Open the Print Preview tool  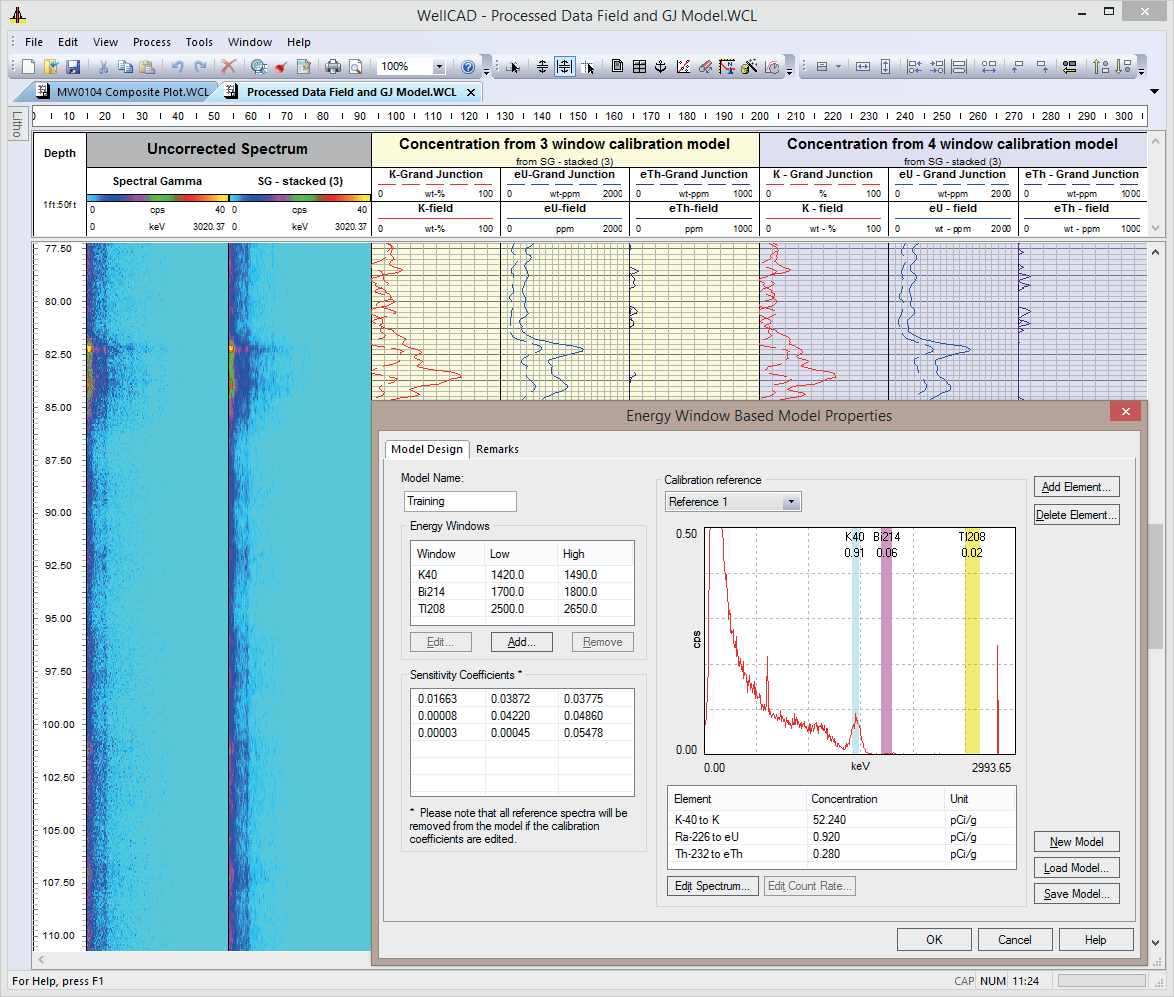[x=354, y=67]
